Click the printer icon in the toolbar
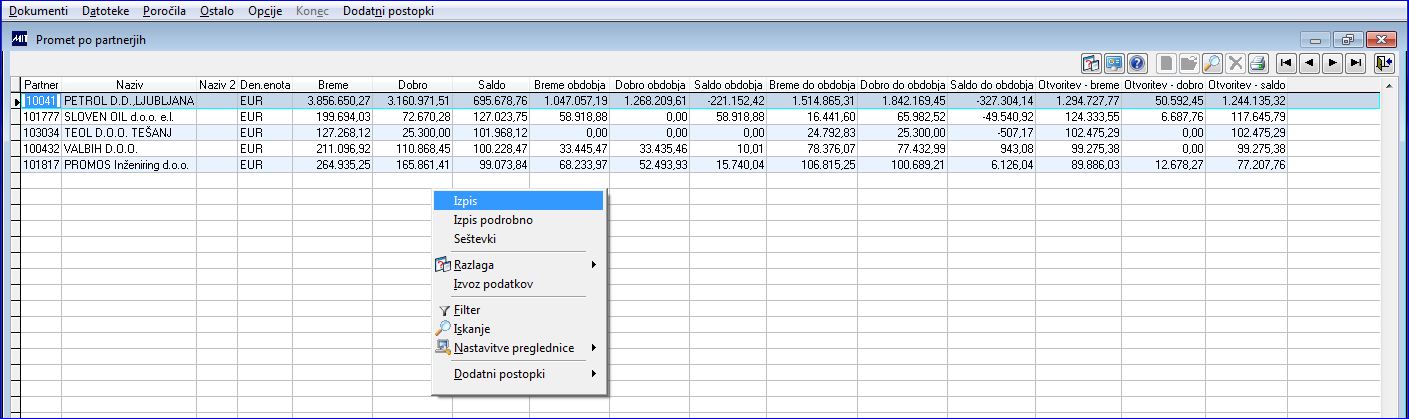This screenshot has height=419, width=1409. 1257,63
